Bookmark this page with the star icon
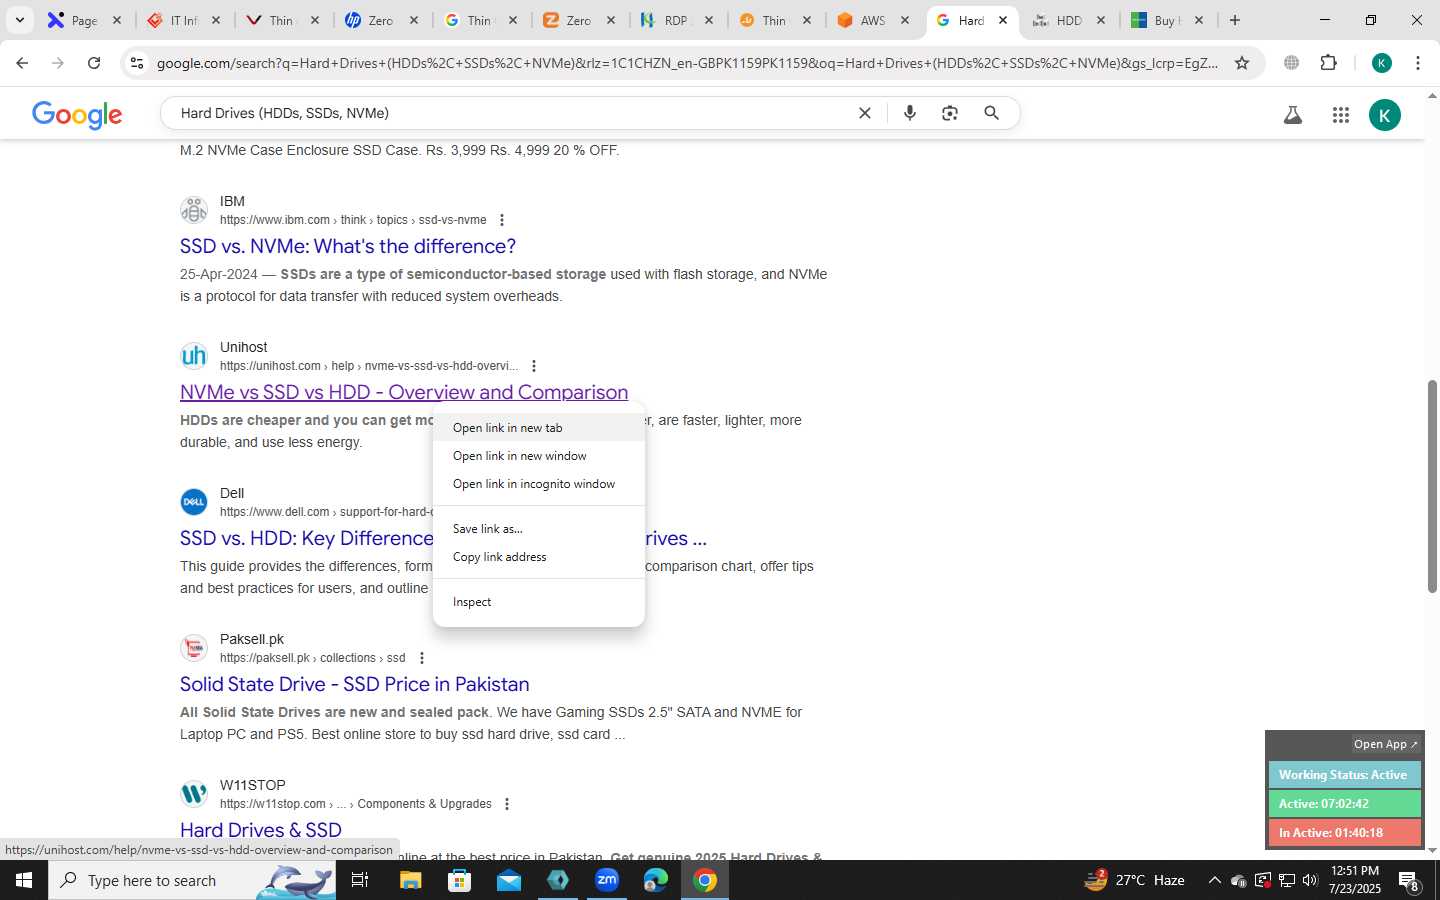This screenshot has width=1440, height=900. [1242, 63]
